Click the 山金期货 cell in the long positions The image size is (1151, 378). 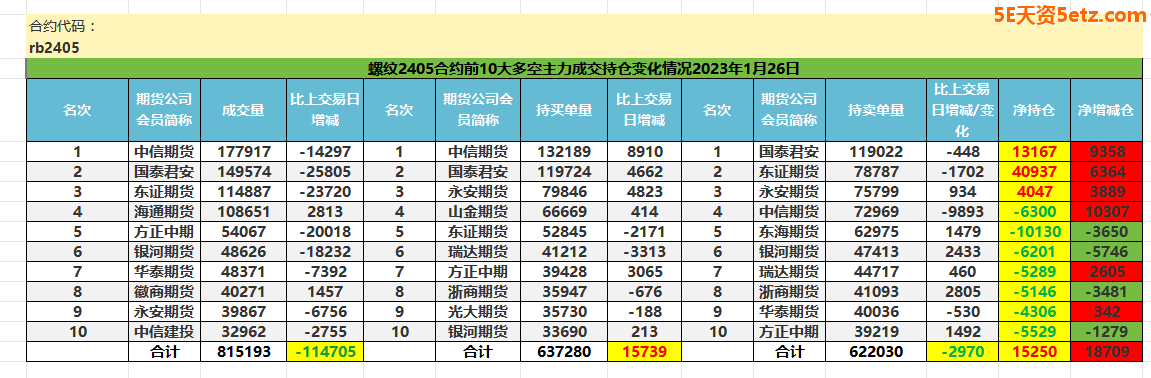479,211
